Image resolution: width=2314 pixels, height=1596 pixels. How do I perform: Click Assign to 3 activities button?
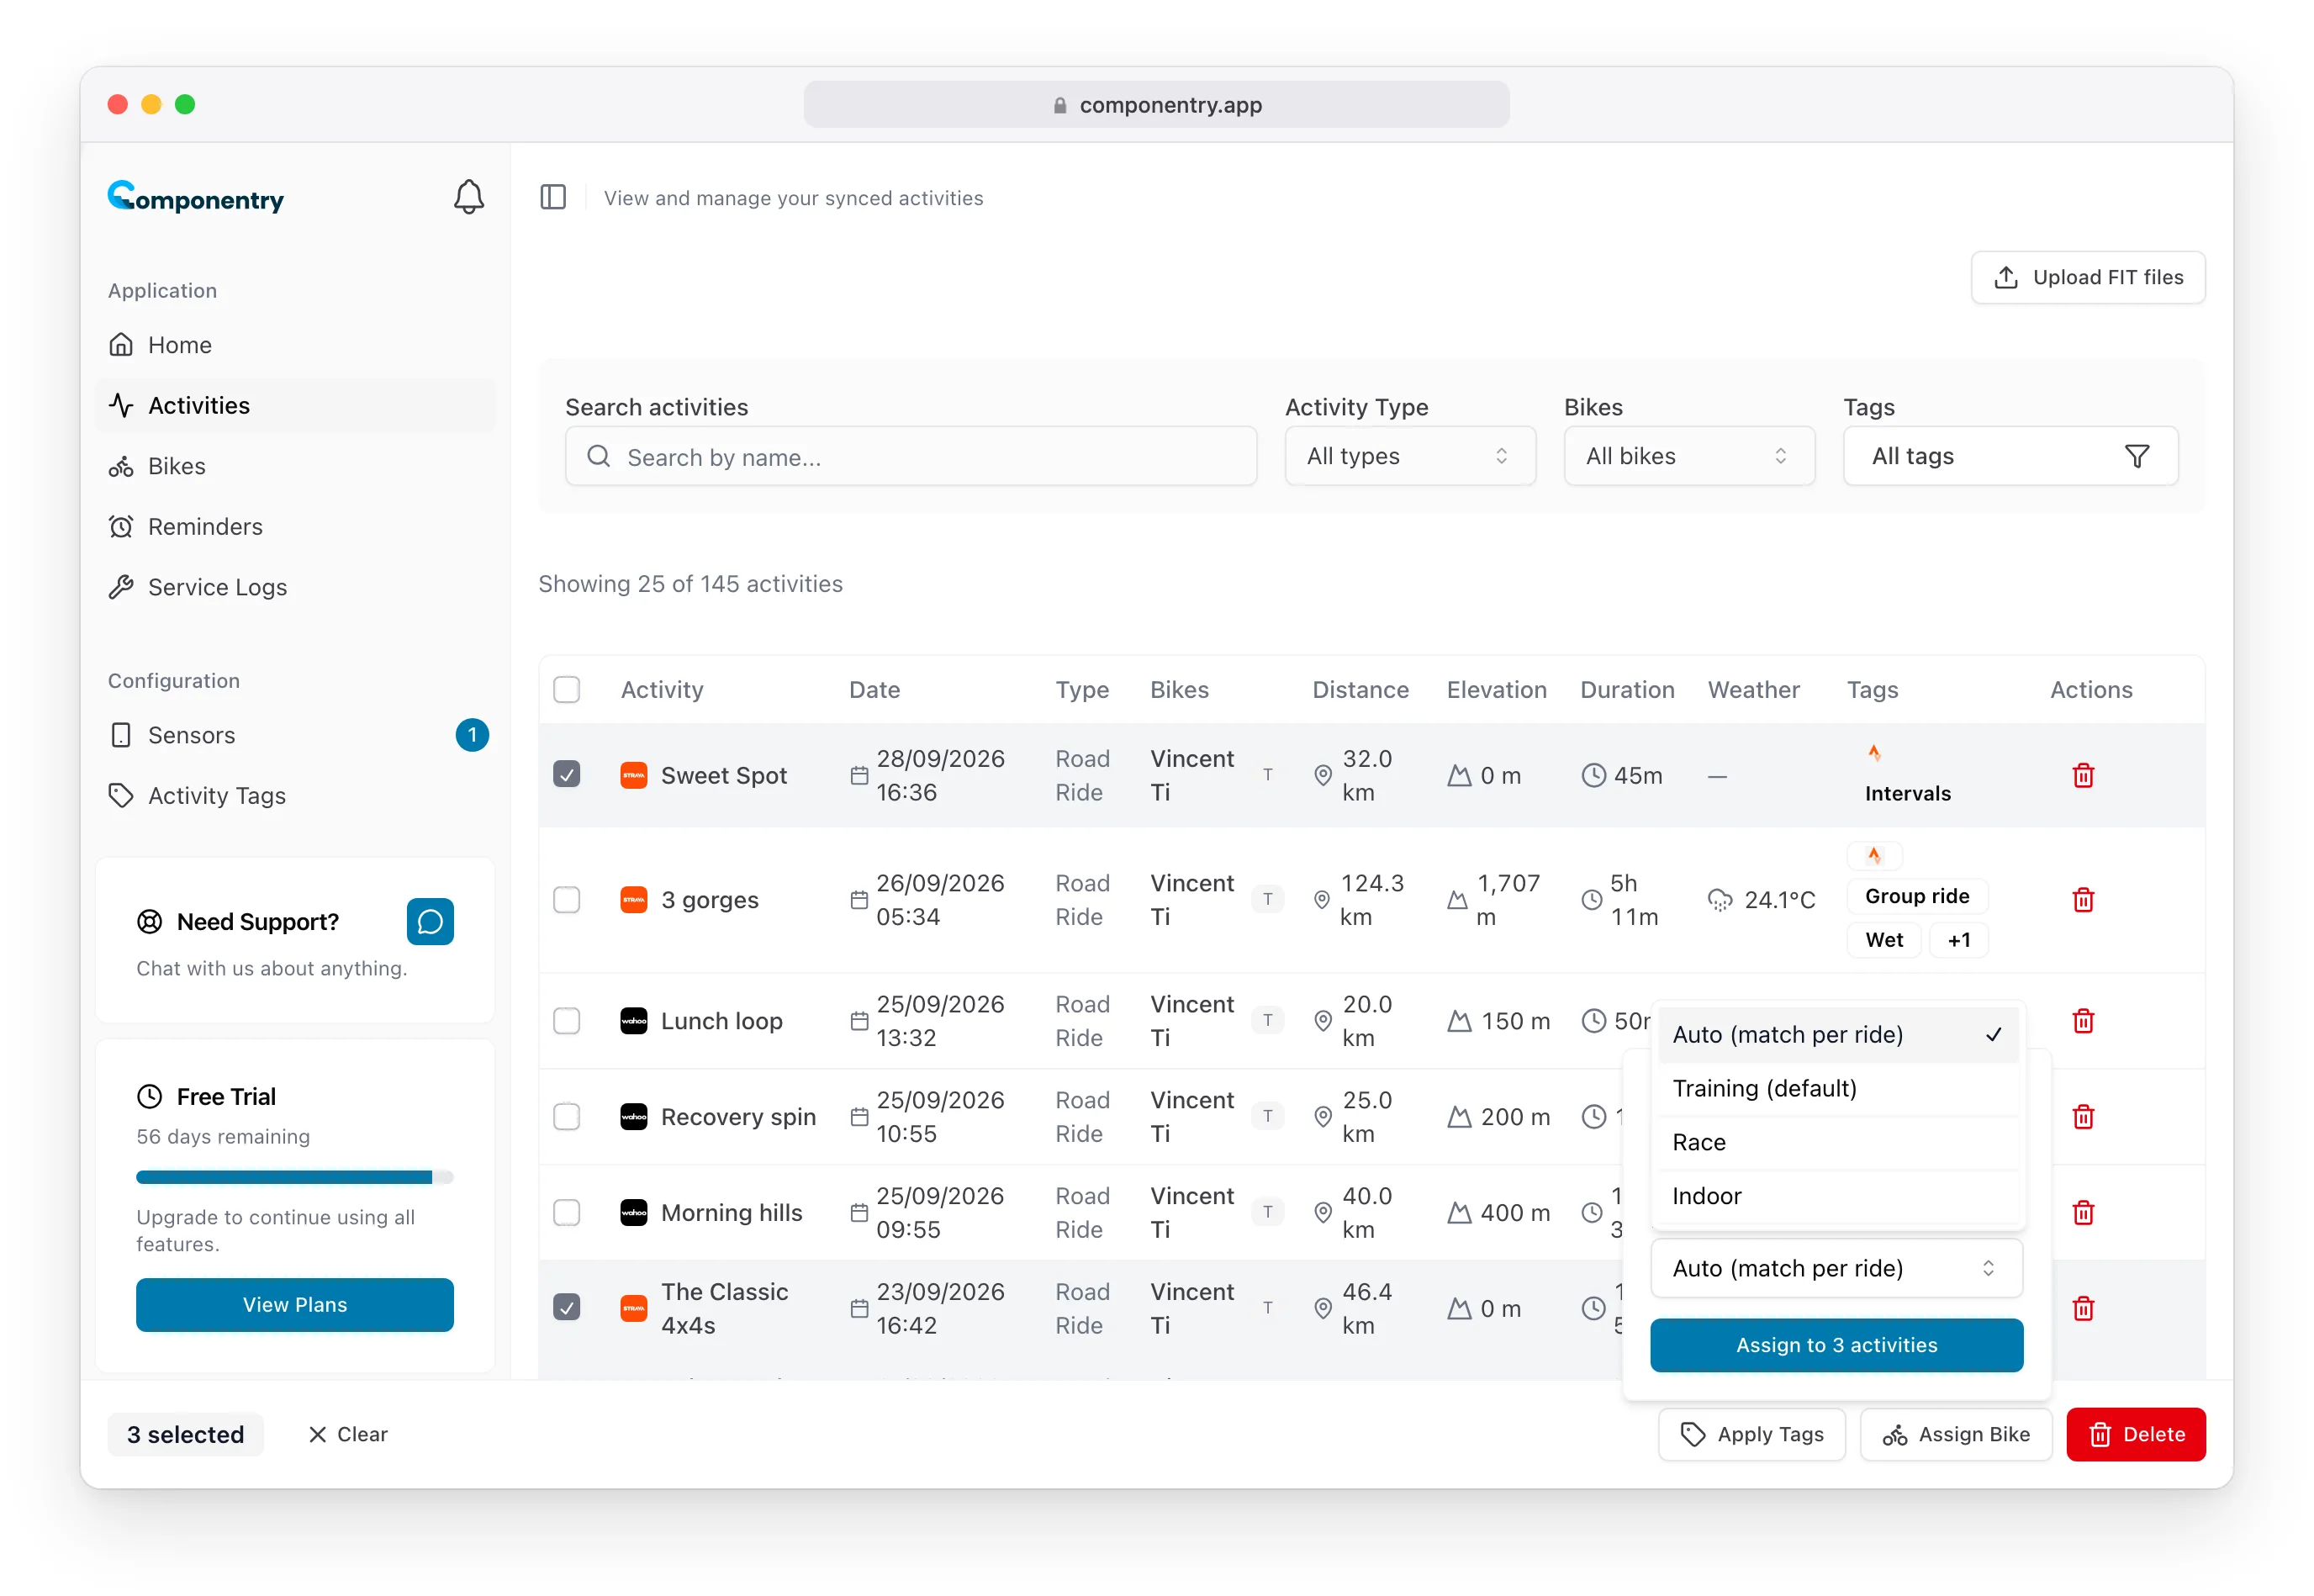click(x=1836, y=1345)
